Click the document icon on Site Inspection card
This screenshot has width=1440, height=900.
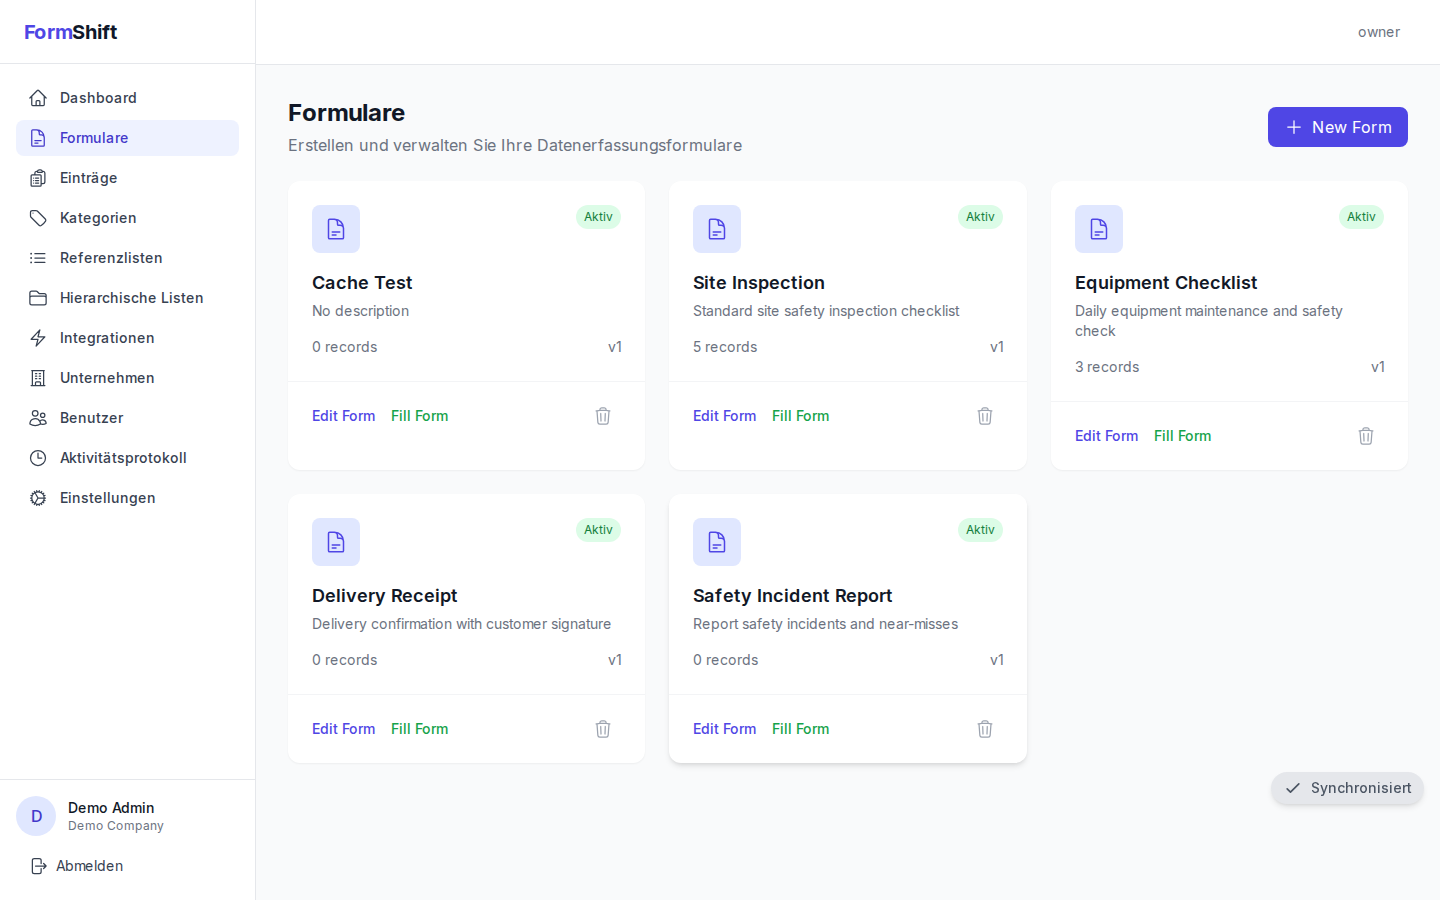717,229
